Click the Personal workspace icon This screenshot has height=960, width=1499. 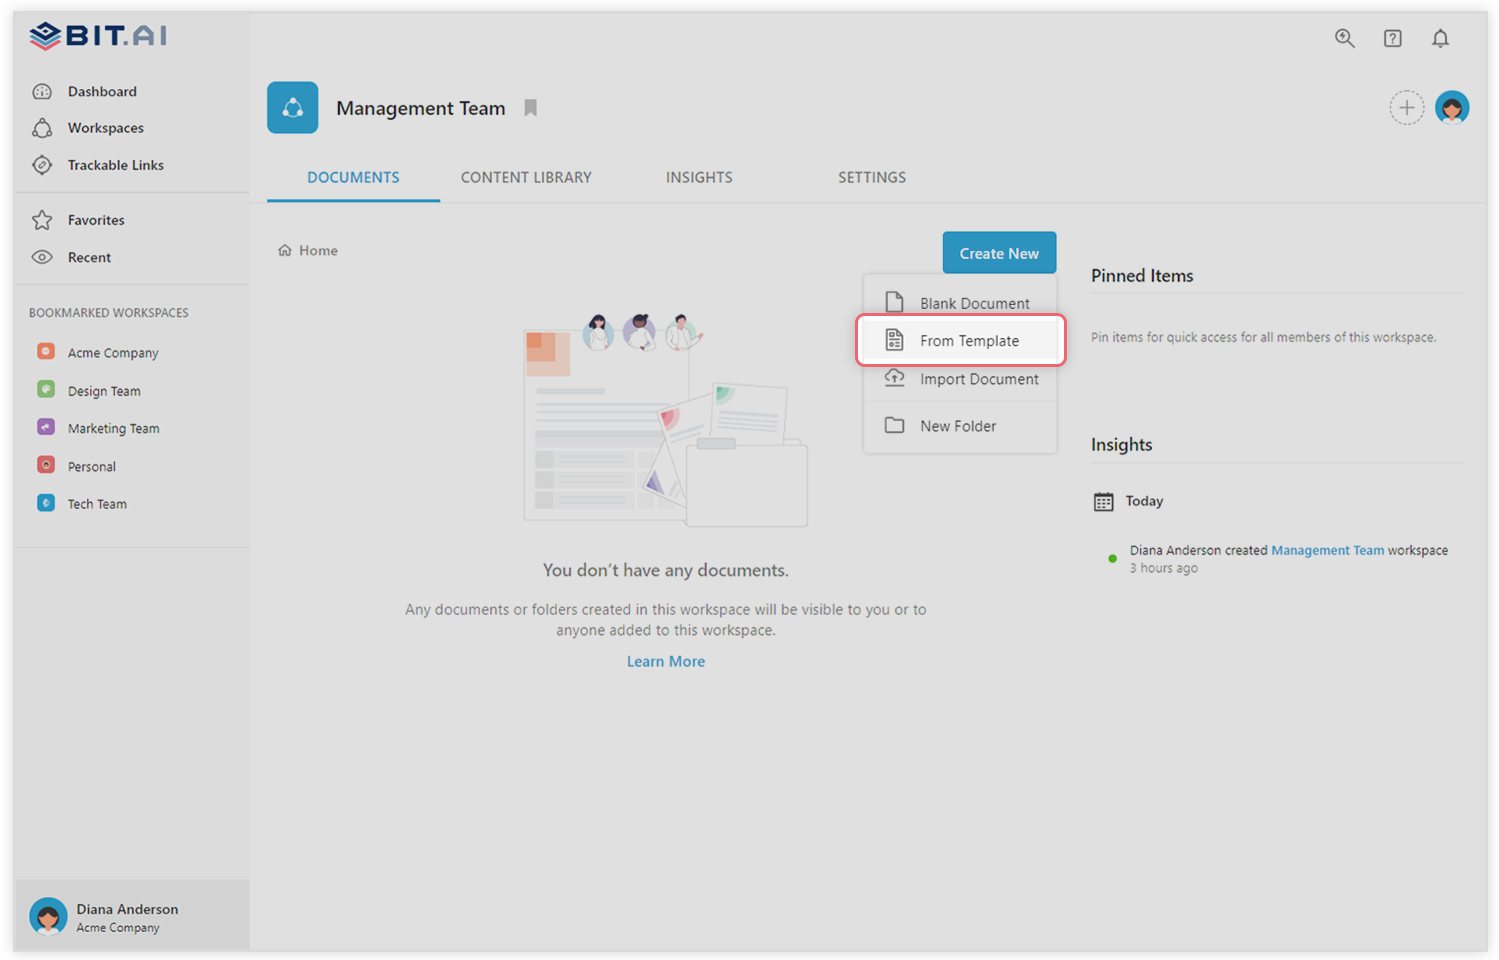pyautogui.click(x=46, y=465)
